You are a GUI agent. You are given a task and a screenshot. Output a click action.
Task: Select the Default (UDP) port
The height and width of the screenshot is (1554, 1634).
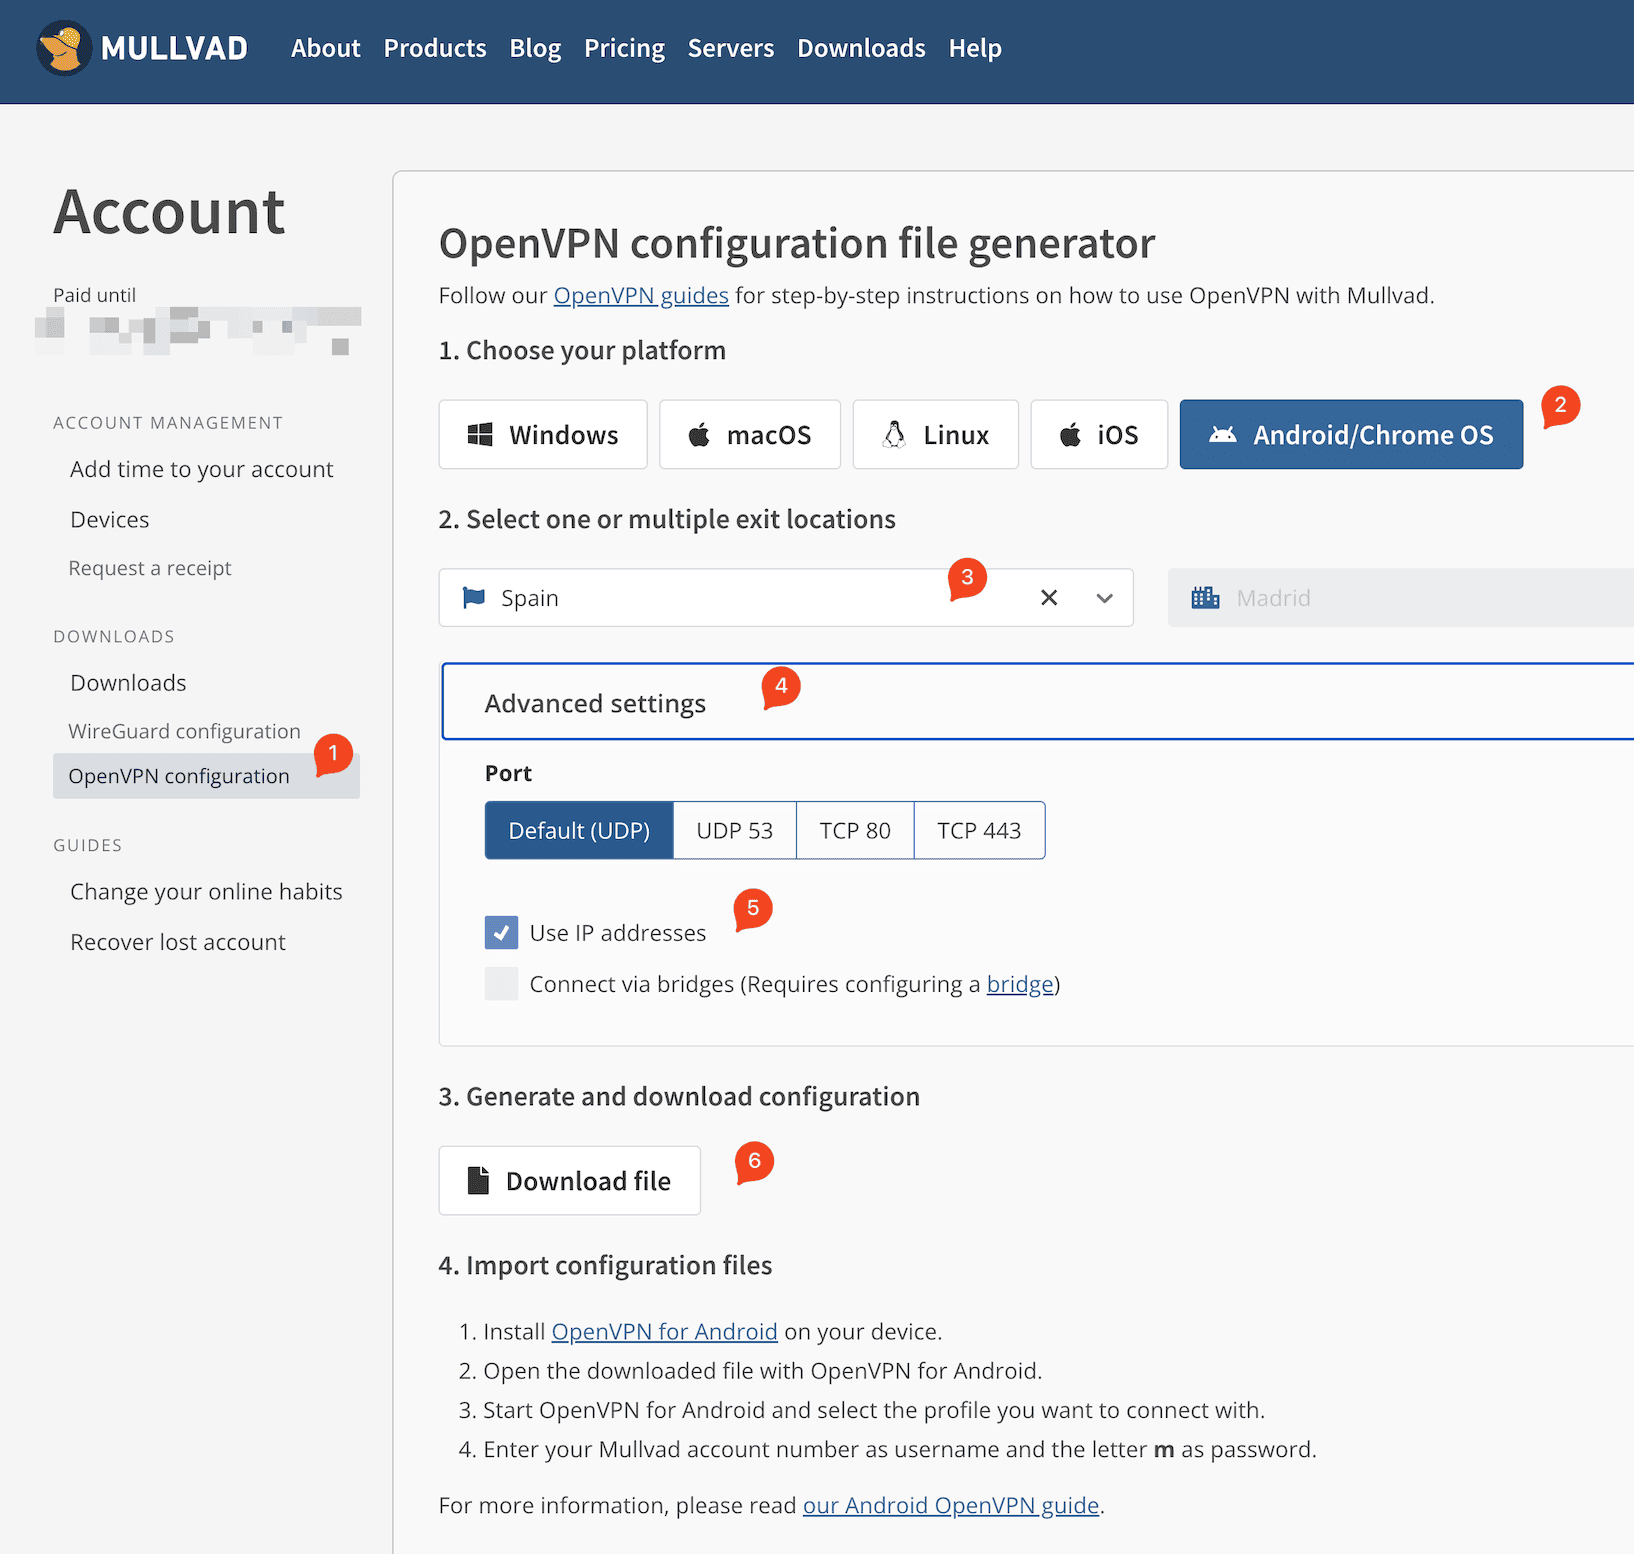579,830
